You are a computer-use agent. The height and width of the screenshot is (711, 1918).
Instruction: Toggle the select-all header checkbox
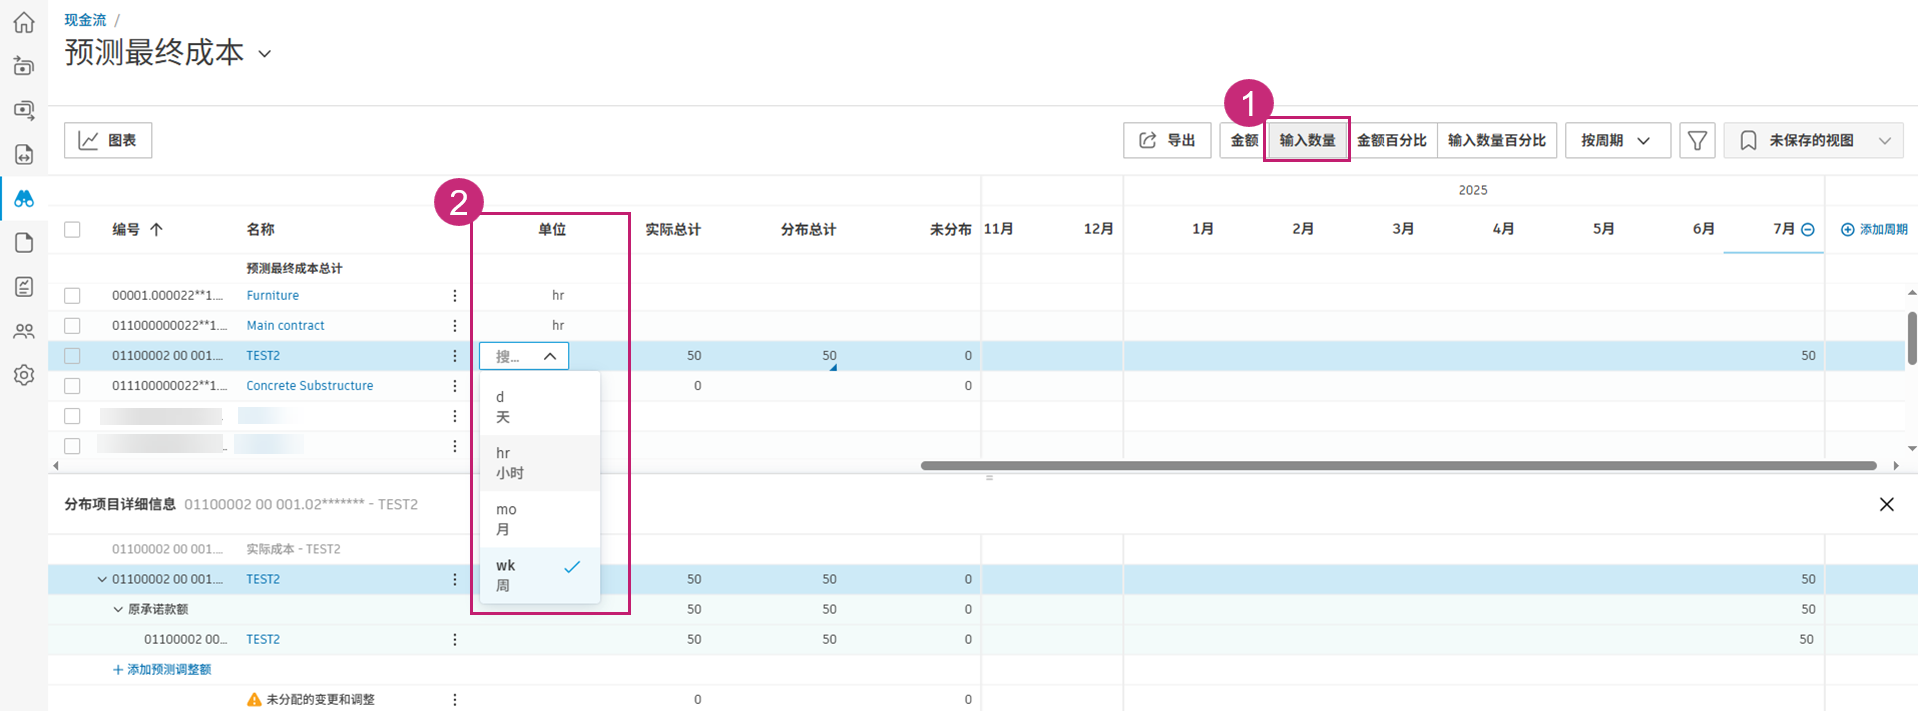[72, 229]
